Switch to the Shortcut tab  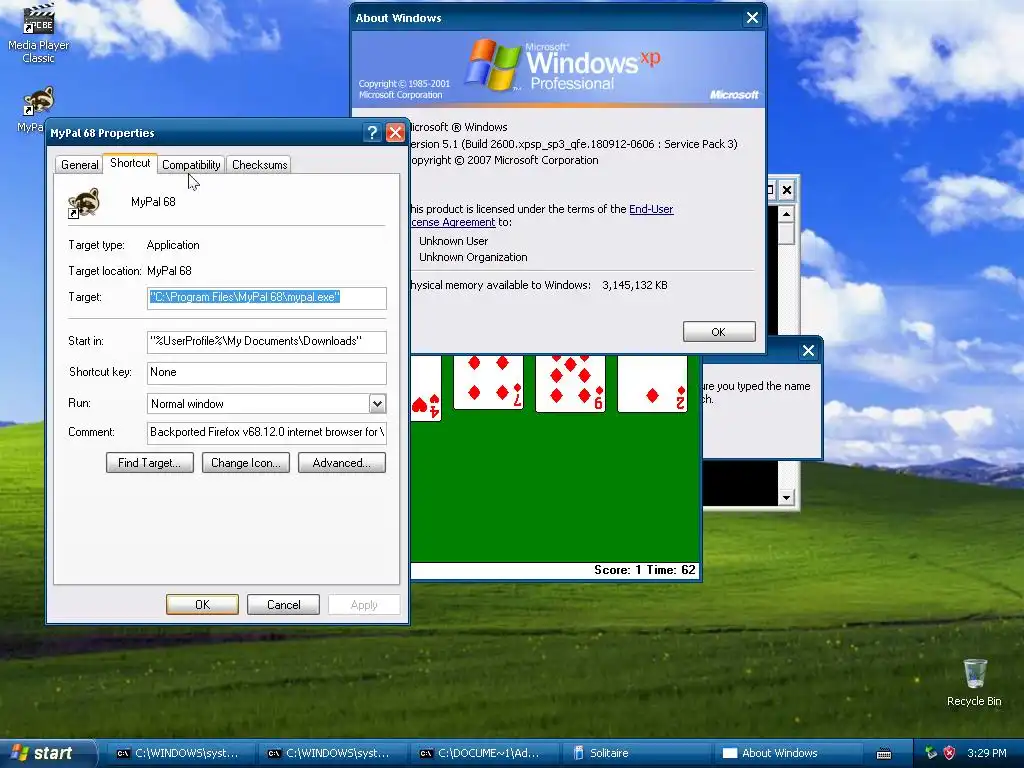(130, 163)
